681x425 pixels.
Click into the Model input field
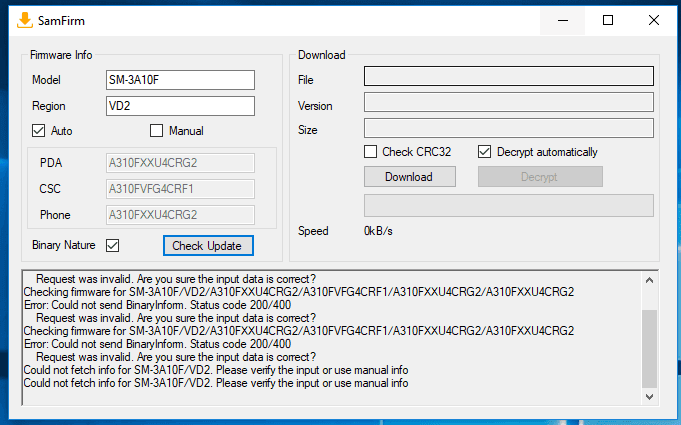coord(180,80)
